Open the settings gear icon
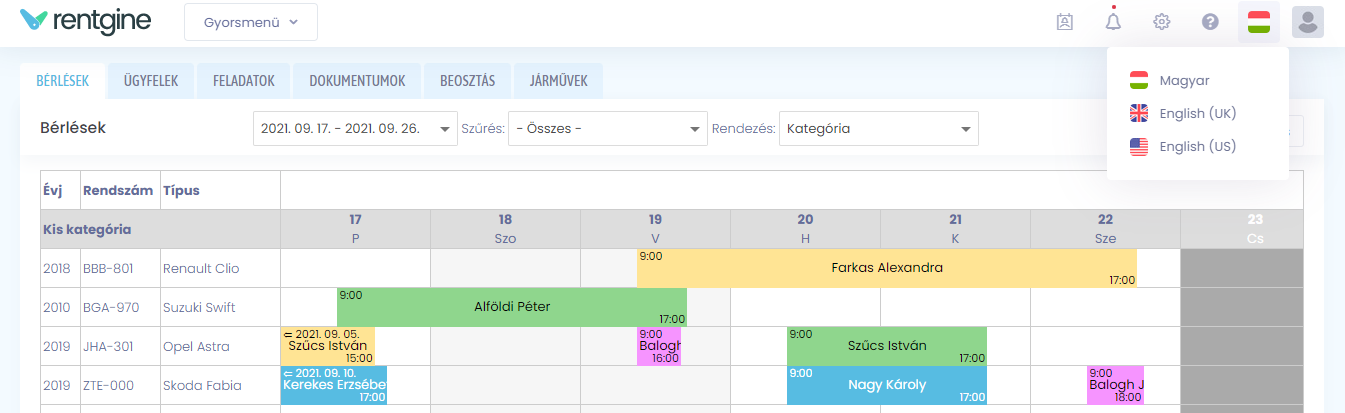 coord(1161,21)
